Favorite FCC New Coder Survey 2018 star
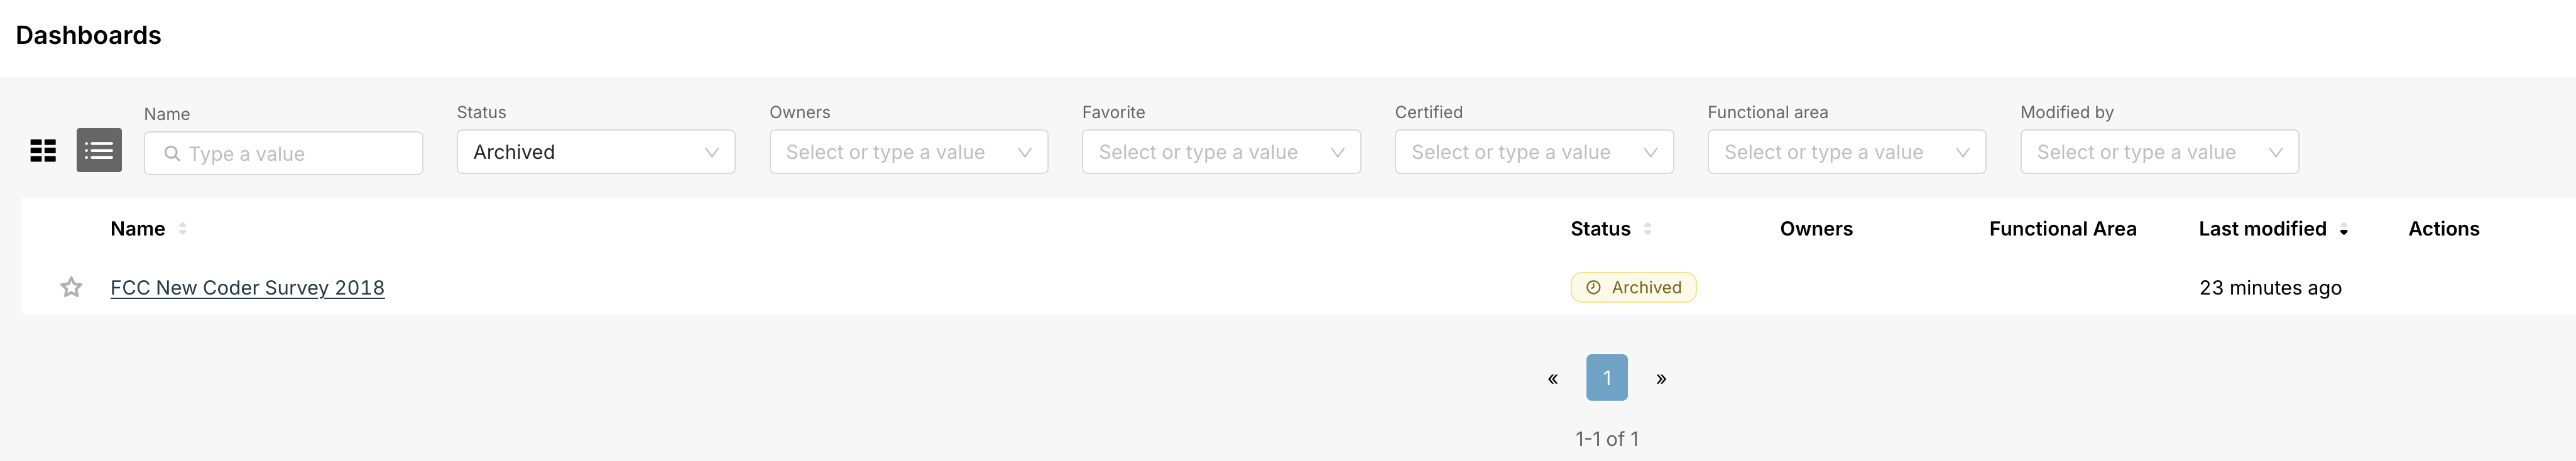The width and height of the screenshot is (2576, 461). [71, 288]
